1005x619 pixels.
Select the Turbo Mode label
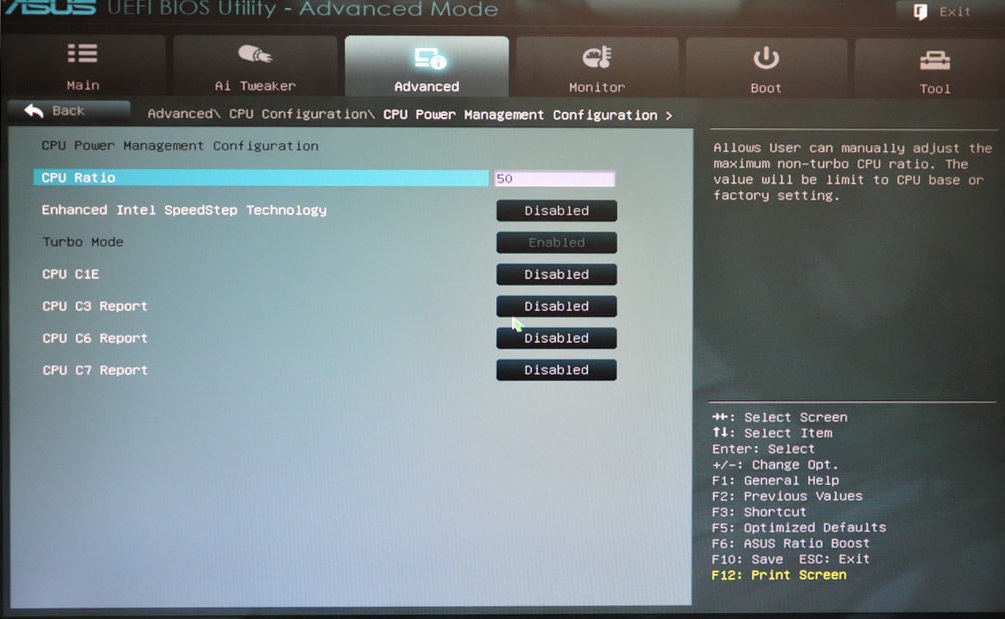pos(83,242)
